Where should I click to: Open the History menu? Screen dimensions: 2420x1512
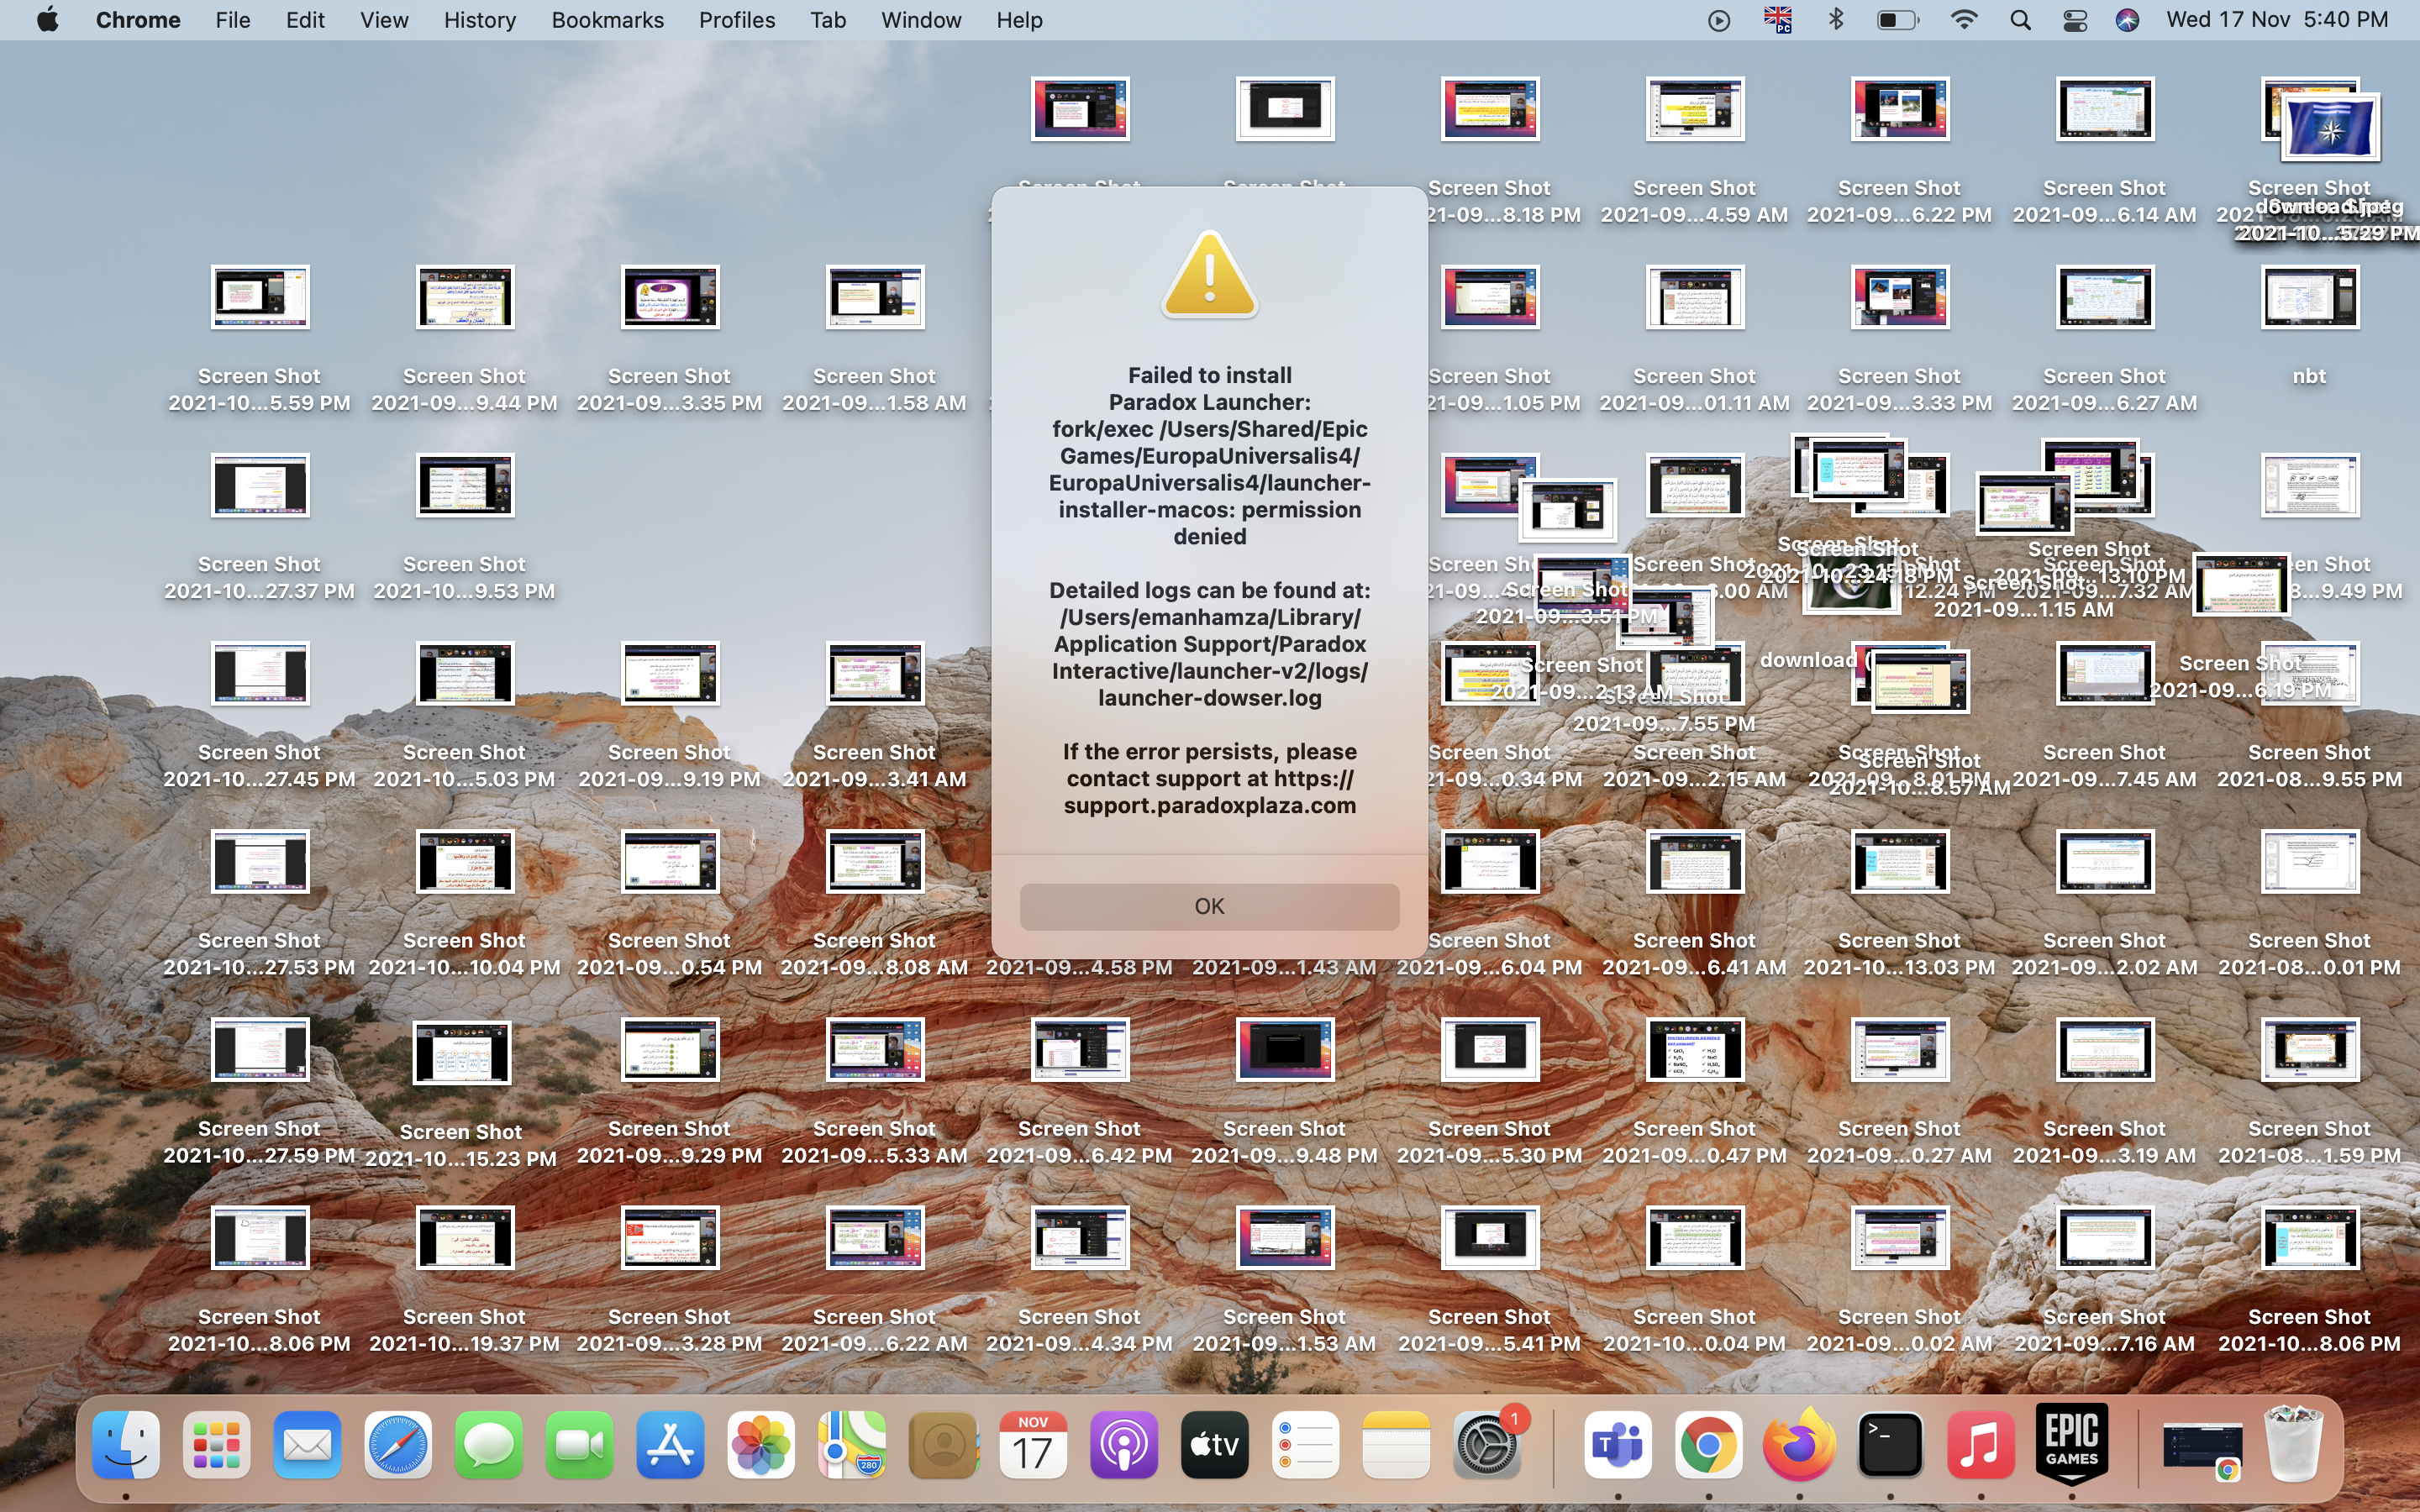[x=480, y=20]
